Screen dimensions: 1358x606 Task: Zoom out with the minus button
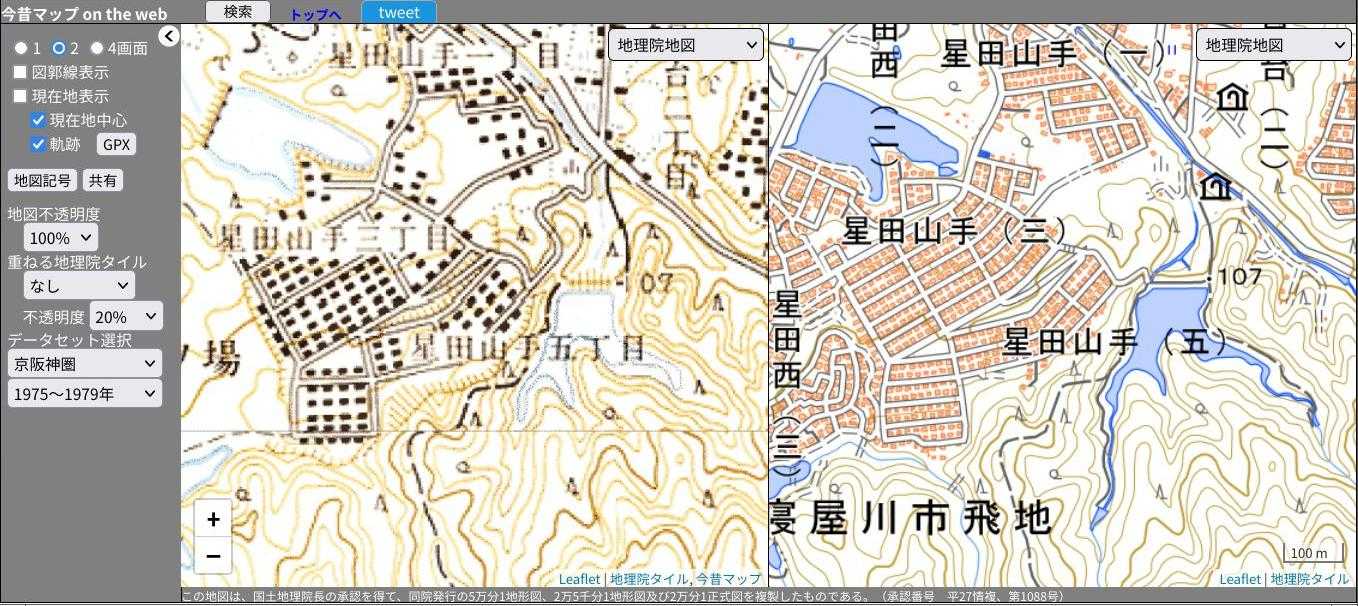pos(213,555)
